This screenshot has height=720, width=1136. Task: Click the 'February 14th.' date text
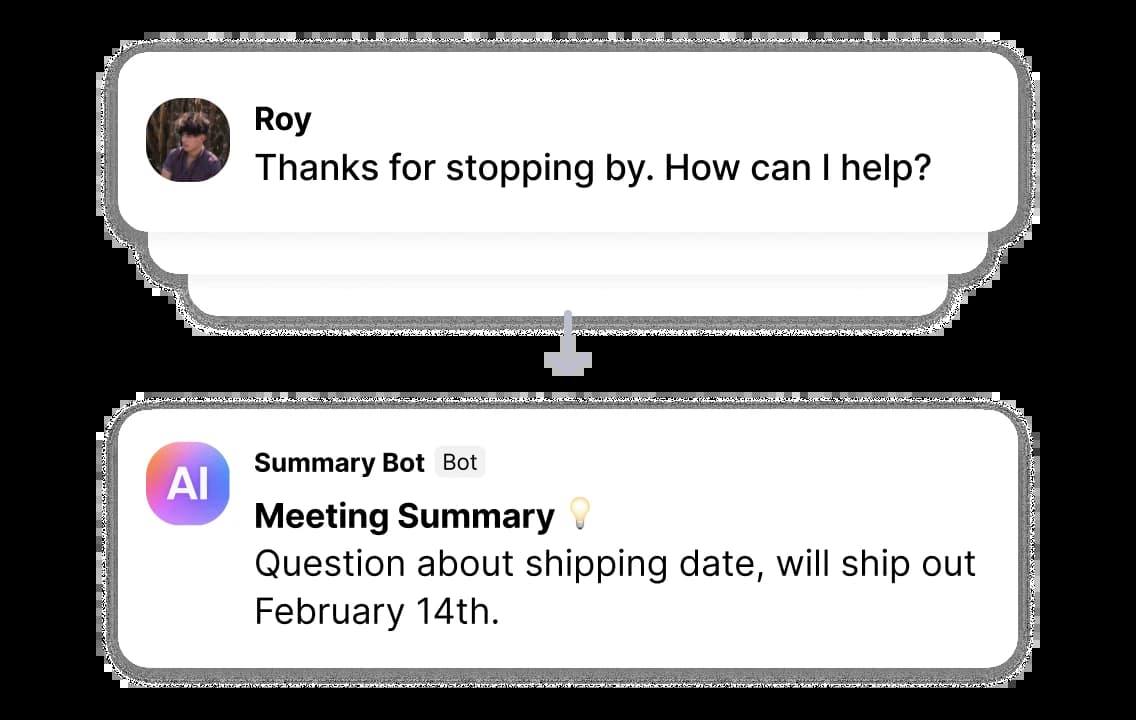point(376,611)
